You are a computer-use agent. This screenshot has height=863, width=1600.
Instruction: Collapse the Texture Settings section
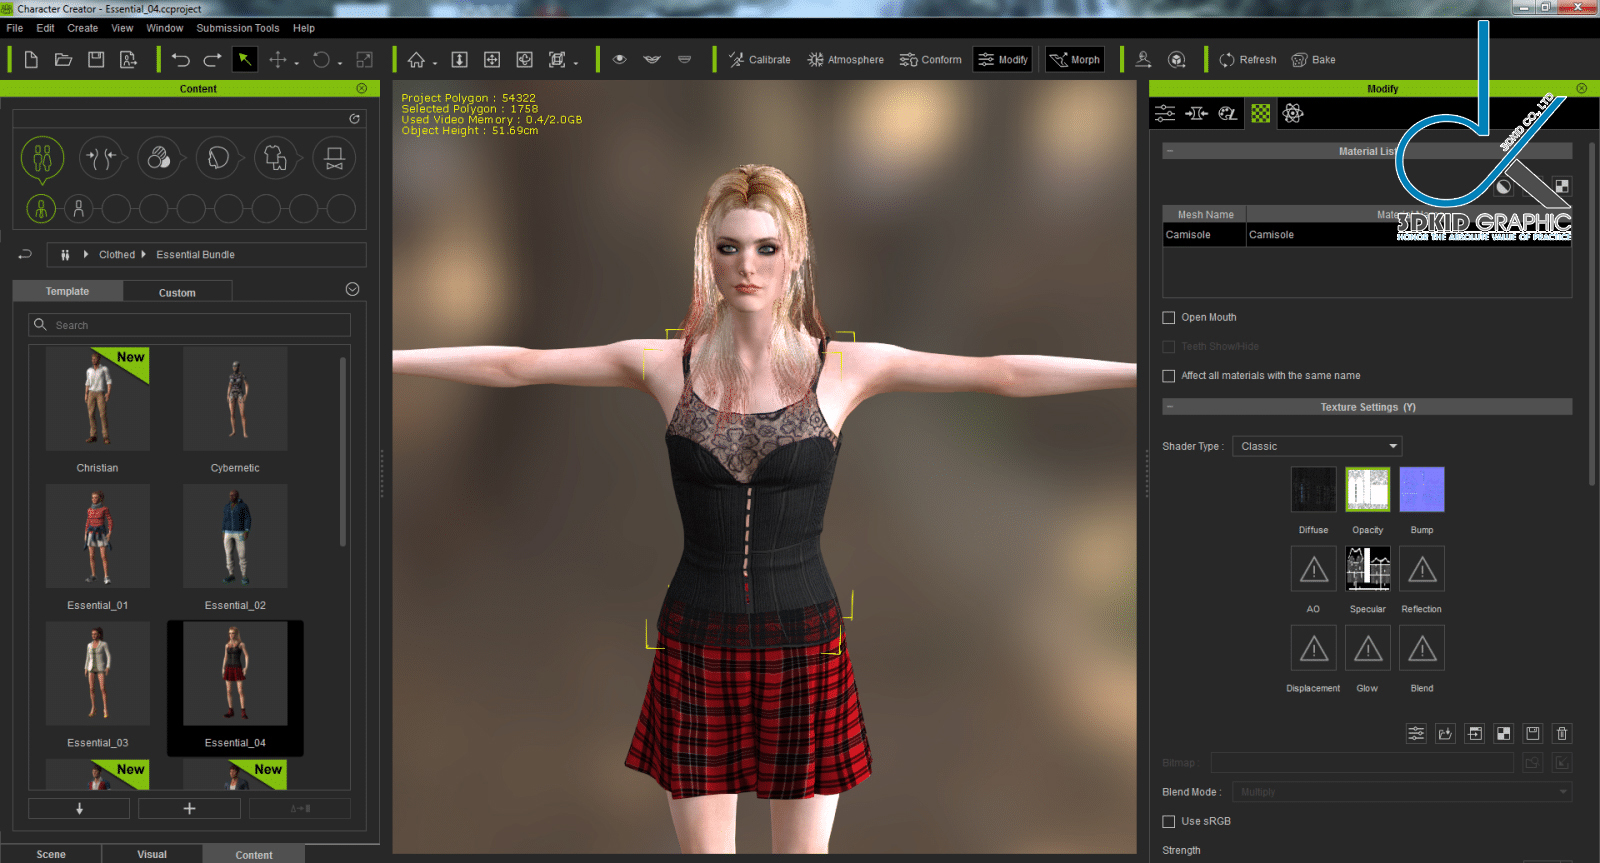pyautogui.click(x=1170, y=408)
